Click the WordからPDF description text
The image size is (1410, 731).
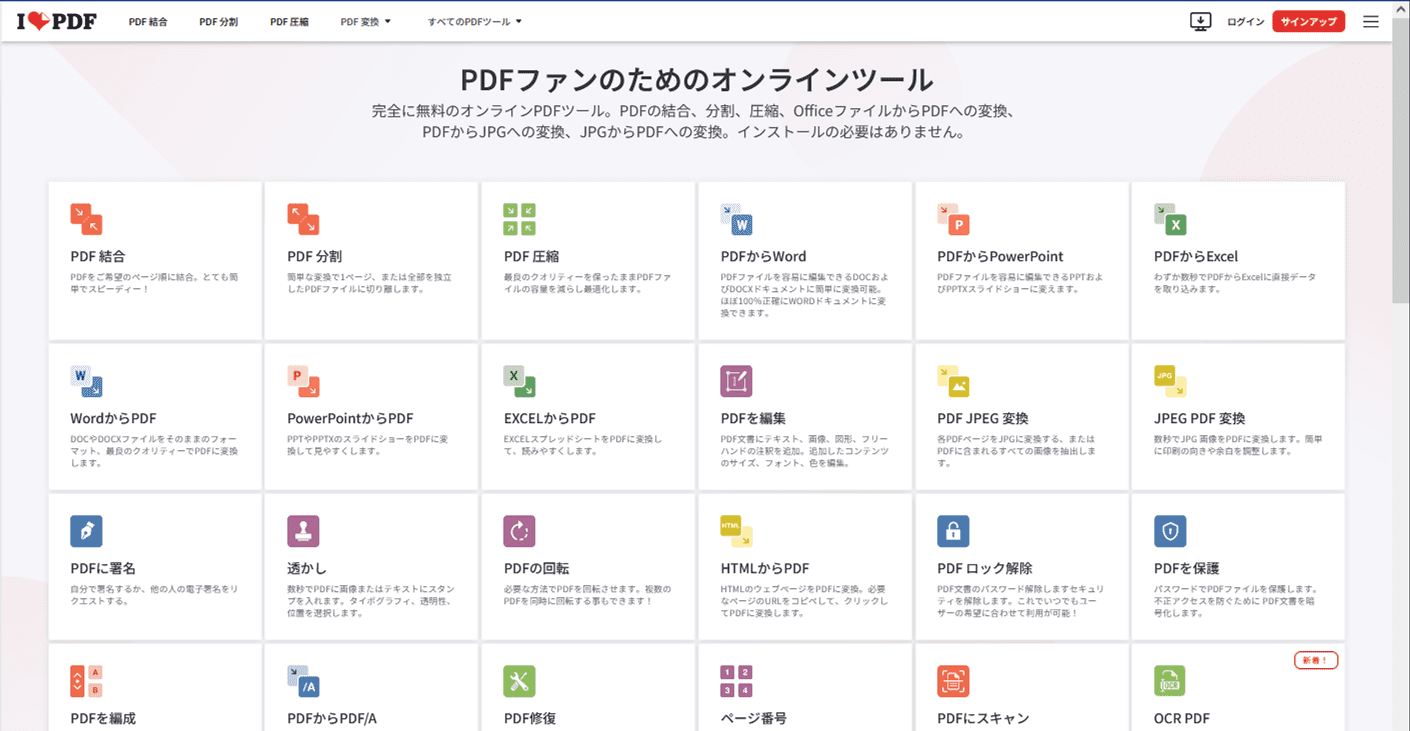point(154,451)
